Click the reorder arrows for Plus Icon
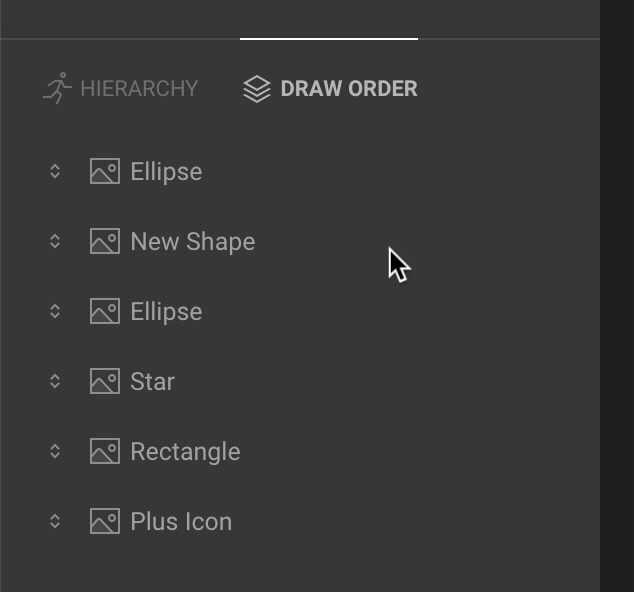The width and height of the screenshot is (634, 592). [x=55, y=521]
